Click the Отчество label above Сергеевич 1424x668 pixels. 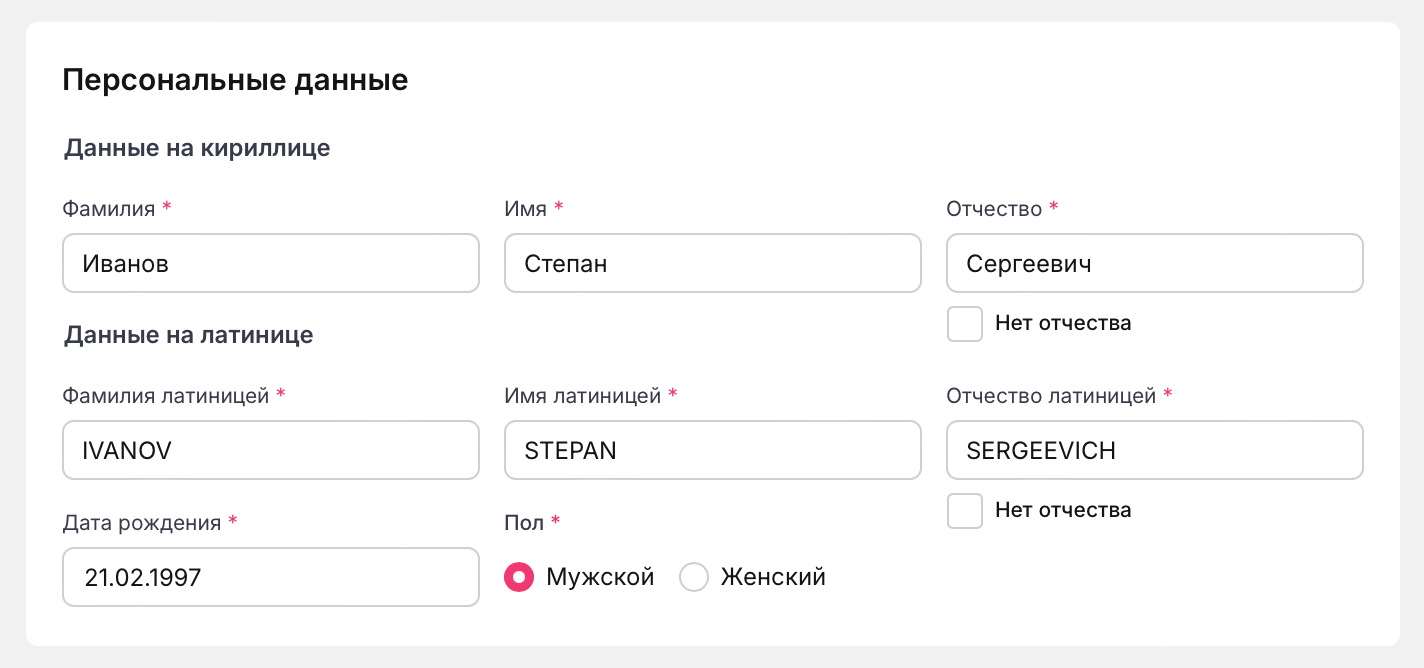click(x=994, y=209)
